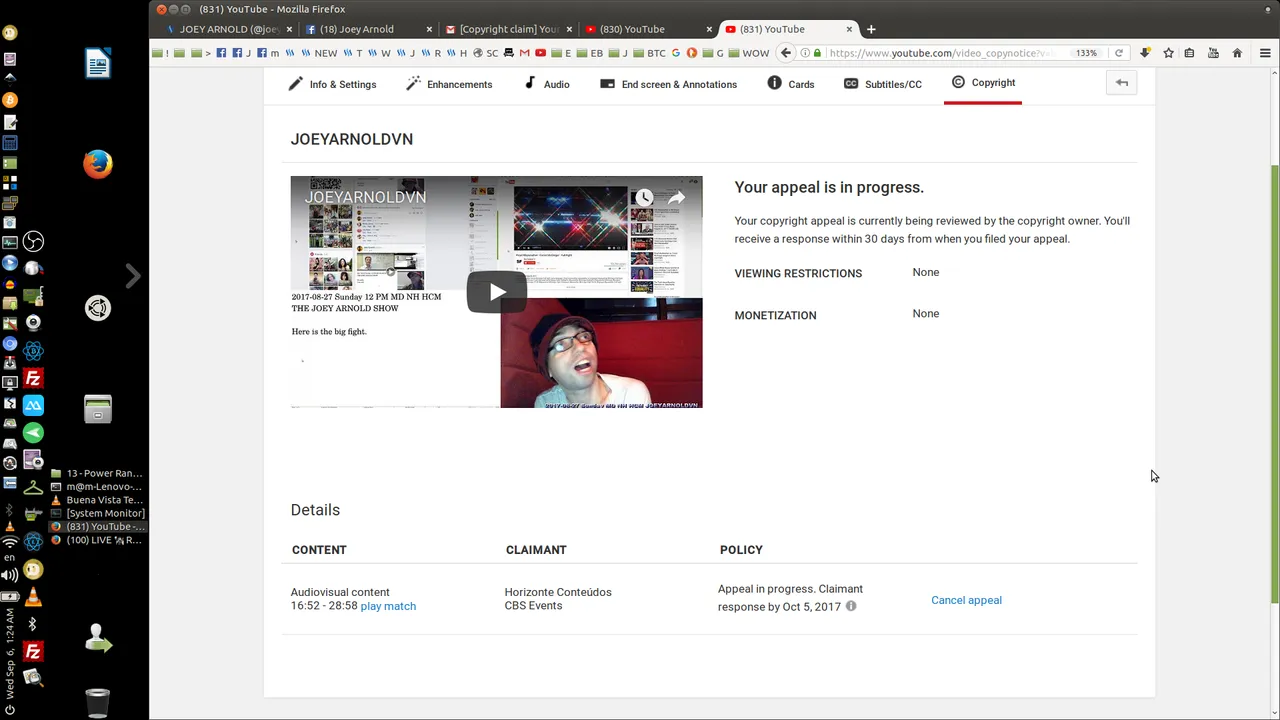Select '13 - Power Ran...' window in list
The height and width of the screenshot is (720, 1280).
96,473
